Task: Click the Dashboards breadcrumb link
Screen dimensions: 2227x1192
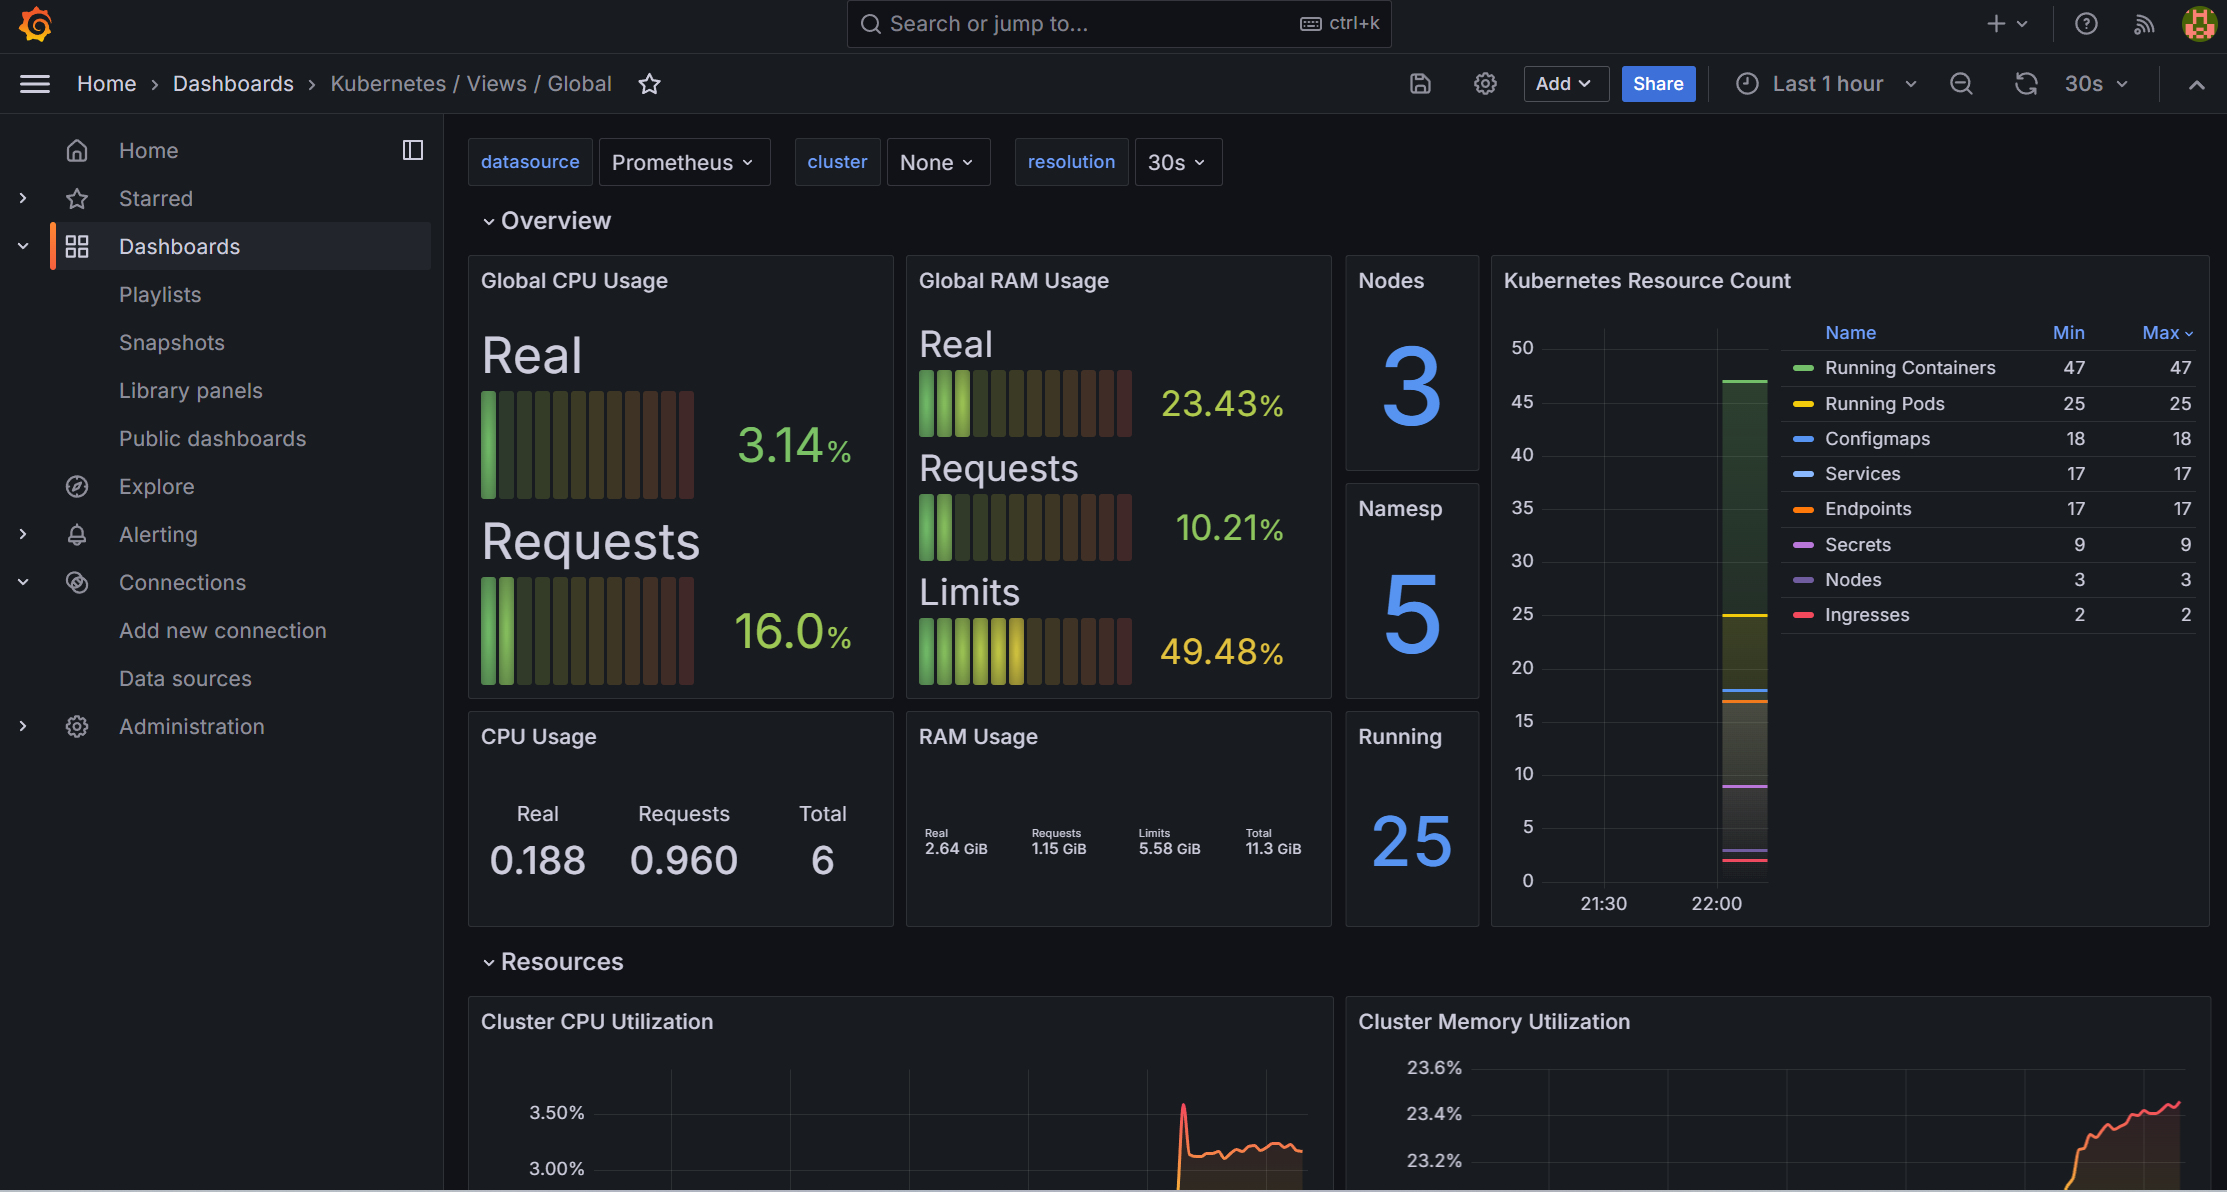Action: tap(233, 84)
